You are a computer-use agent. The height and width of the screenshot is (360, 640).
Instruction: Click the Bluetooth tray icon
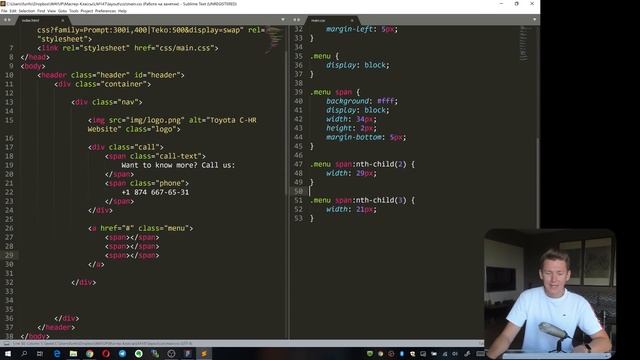402,354
